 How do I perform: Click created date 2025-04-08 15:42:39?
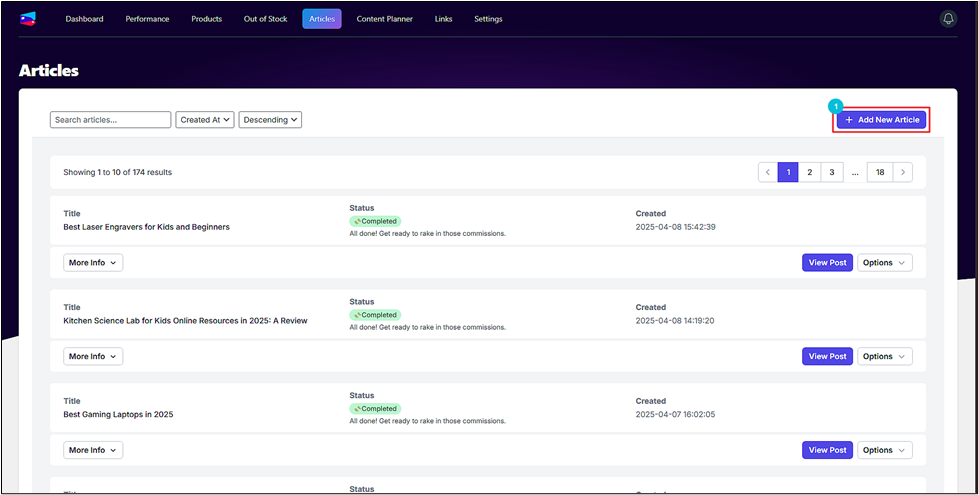676,227
